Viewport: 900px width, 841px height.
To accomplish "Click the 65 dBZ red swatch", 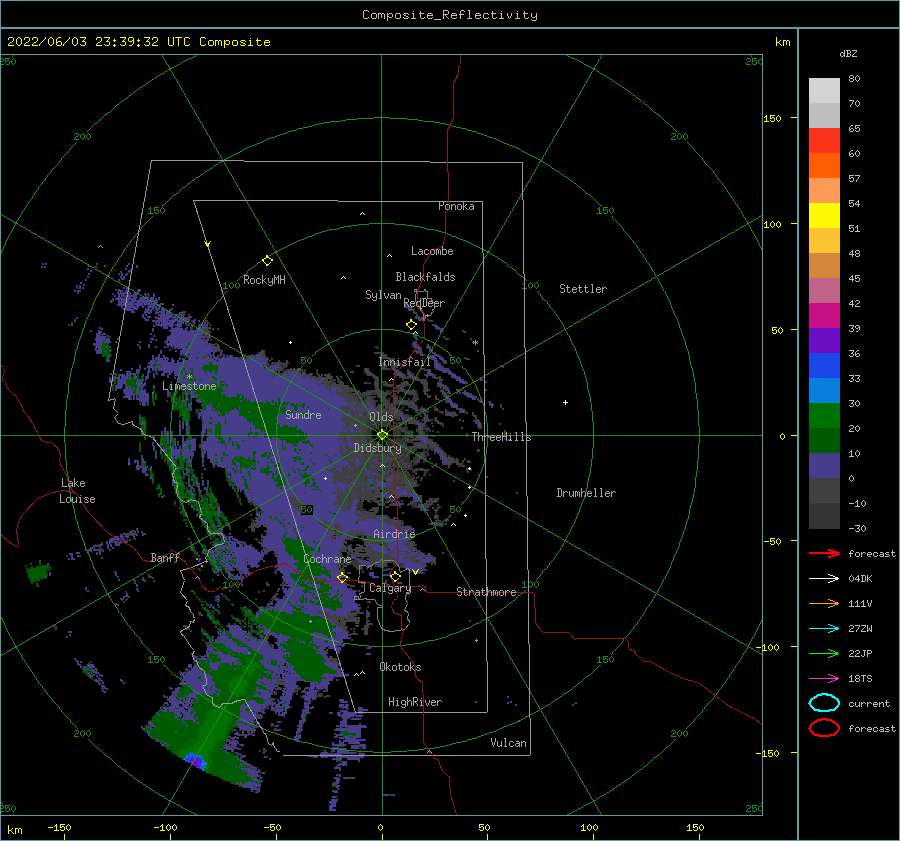I will (824, 140).
